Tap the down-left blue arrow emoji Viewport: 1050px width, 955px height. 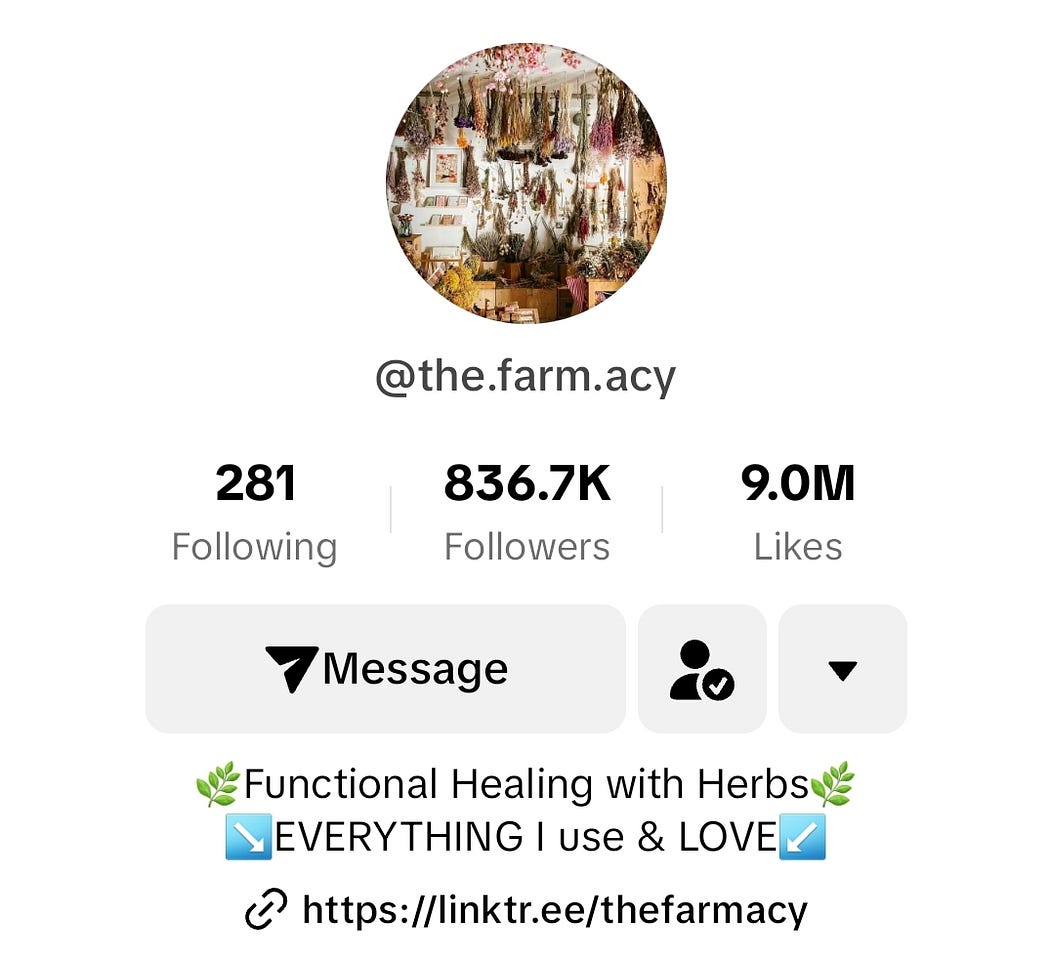802,836
